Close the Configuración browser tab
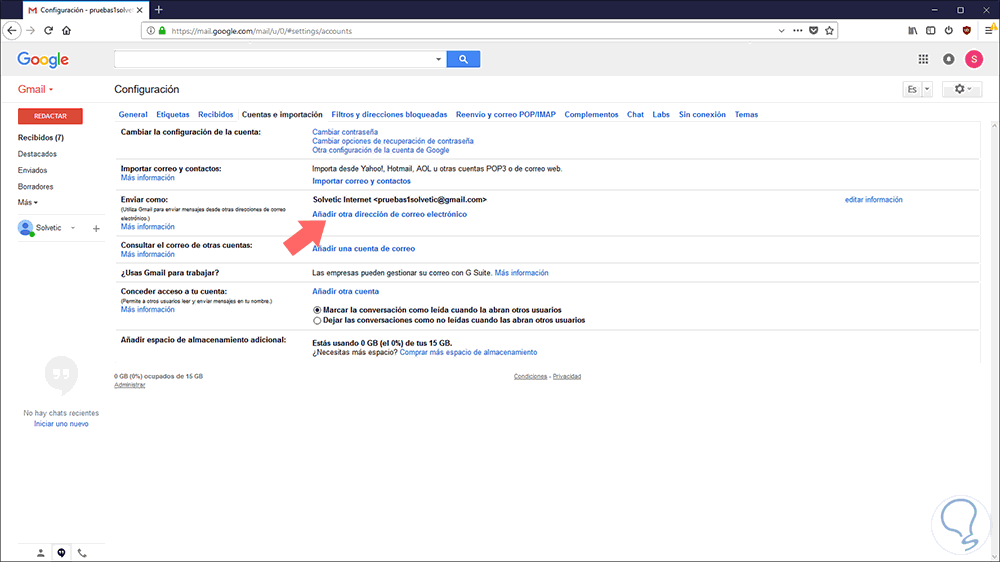This screenshot has width=1000, height=562. (140, 10)
